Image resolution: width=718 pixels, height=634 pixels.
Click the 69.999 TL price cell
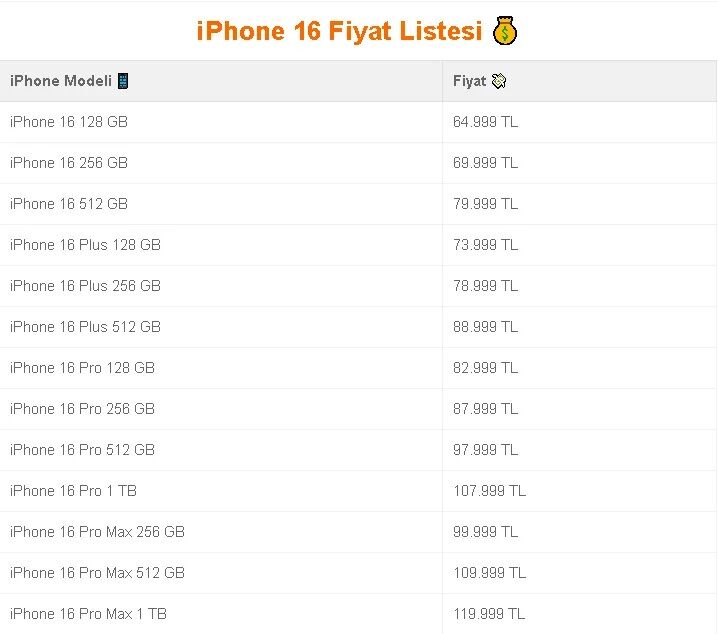[x=485, y=163]
